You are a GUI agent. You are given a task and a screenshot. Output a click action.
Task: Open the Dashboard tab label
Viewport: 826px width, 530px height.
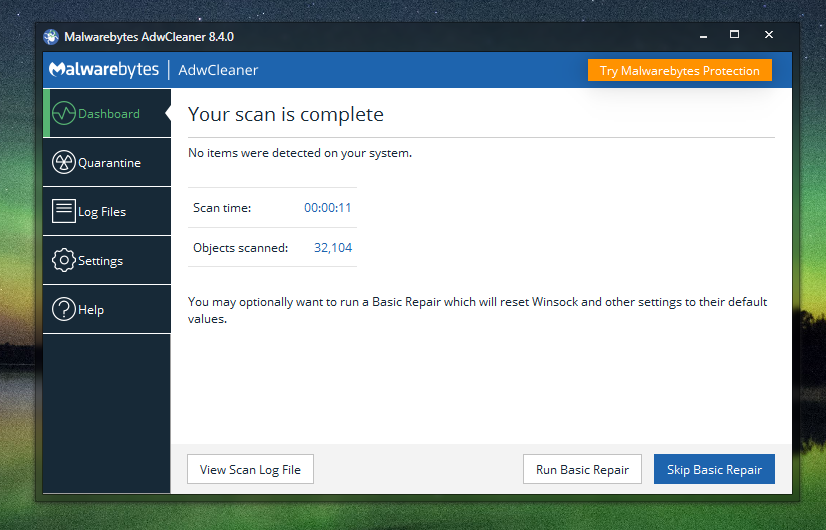[109, 114]
